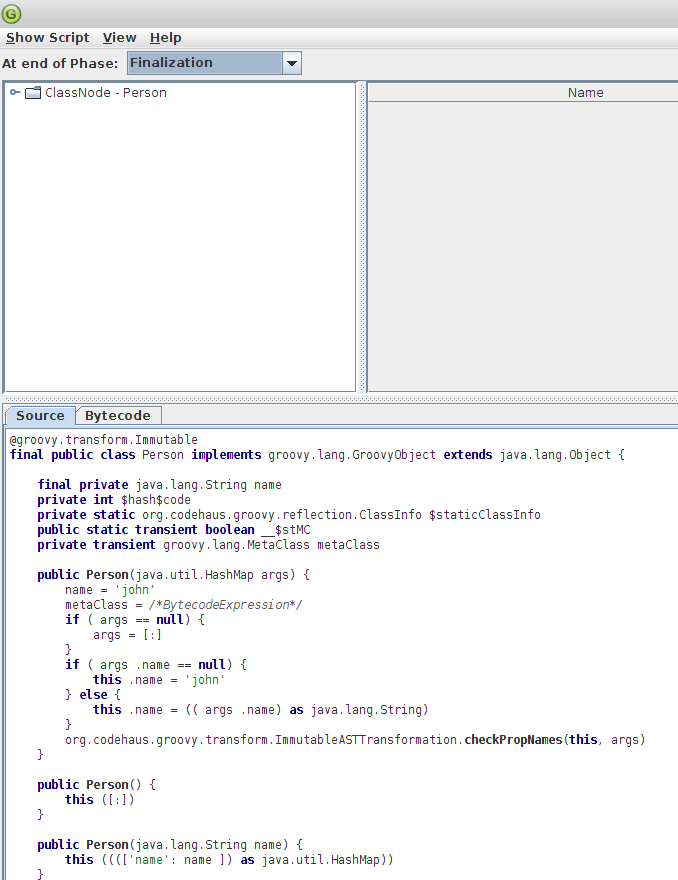The height and width of the screenshot is (880, 678).
Task: Click 'groovy.lang.MetaClass metaClass' field line
Action: (x=208, y=545)
